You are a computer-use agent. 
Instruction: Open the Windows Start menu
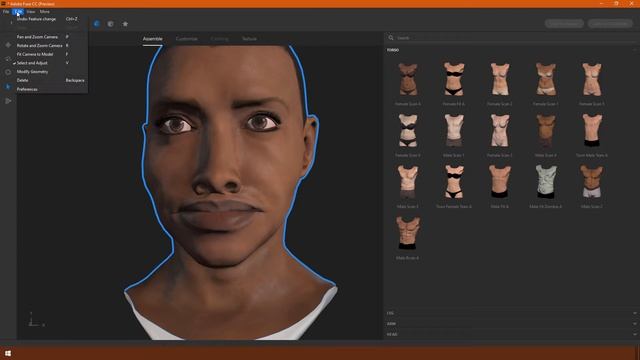[x=8, y=353]
